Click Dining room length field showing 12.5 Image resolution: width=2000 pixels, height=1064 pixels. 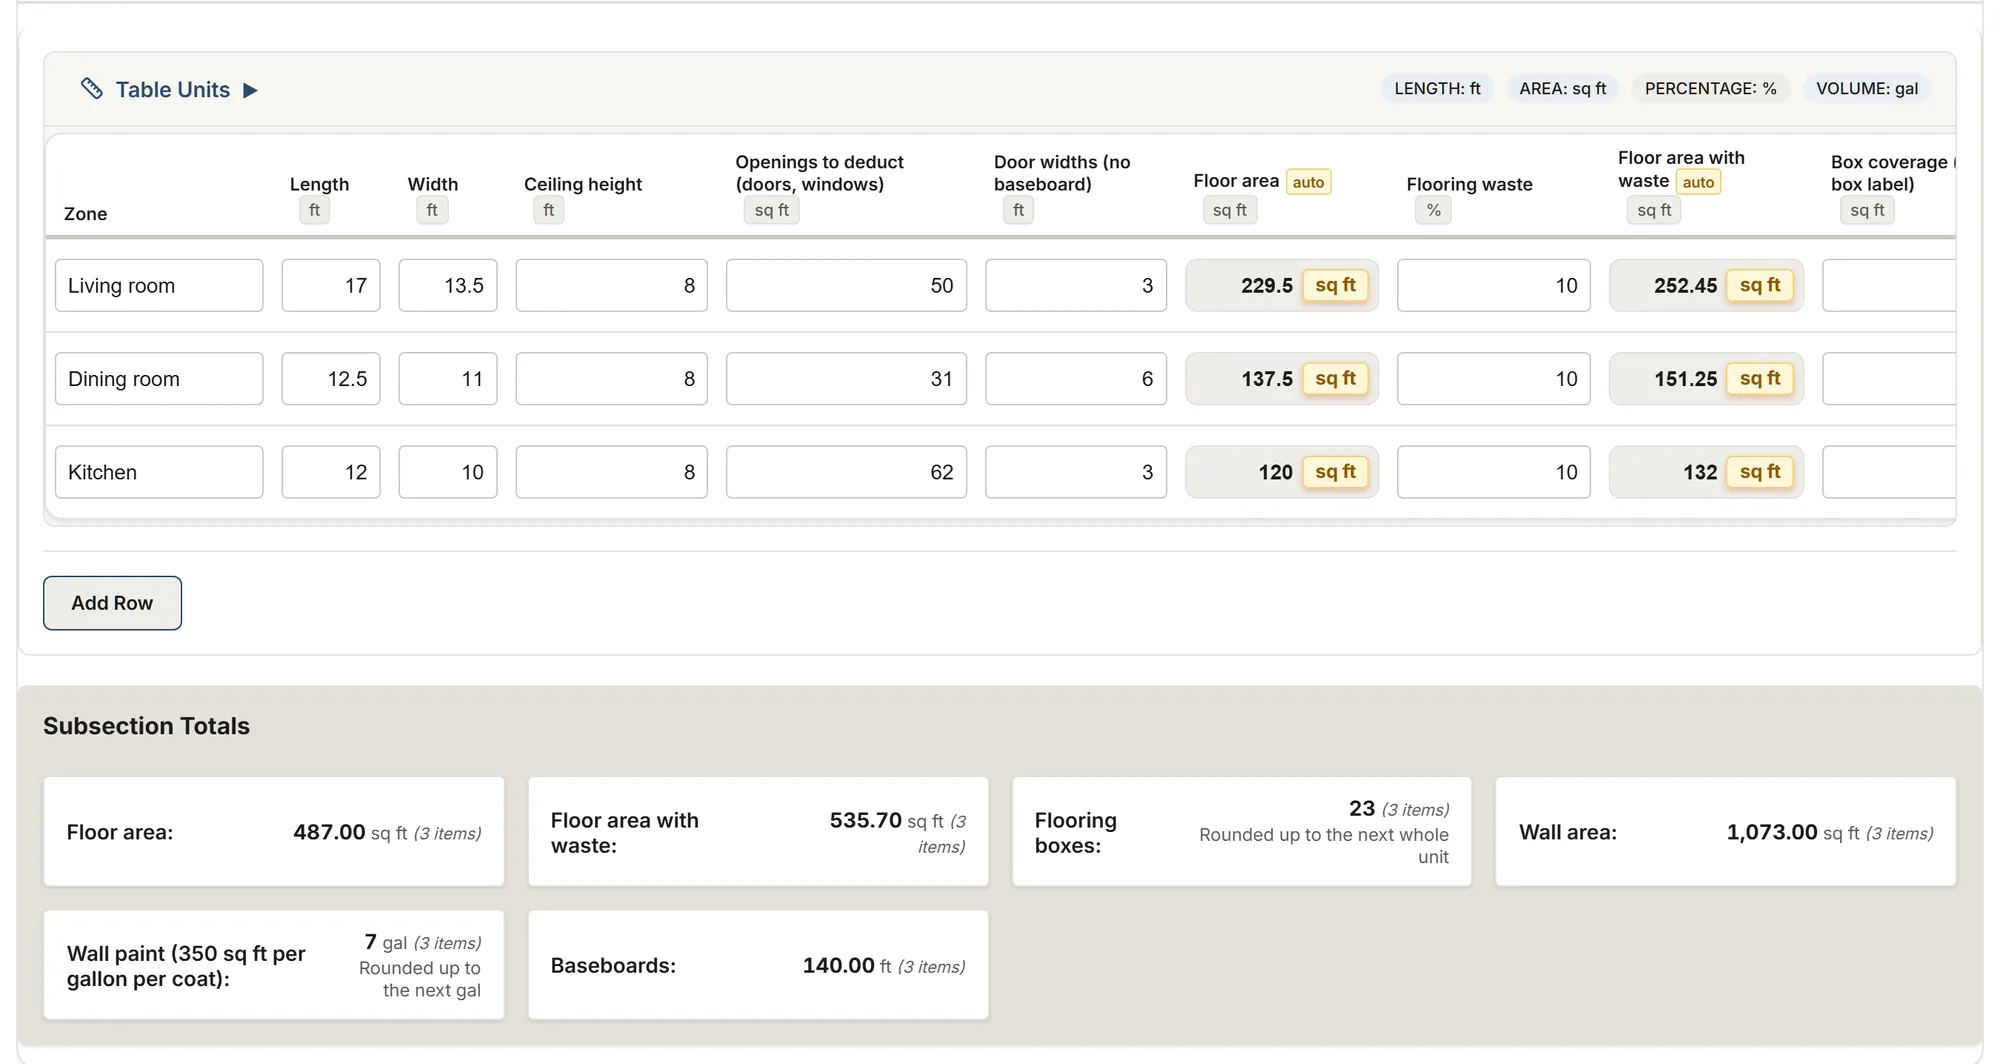tap(331, 379)
